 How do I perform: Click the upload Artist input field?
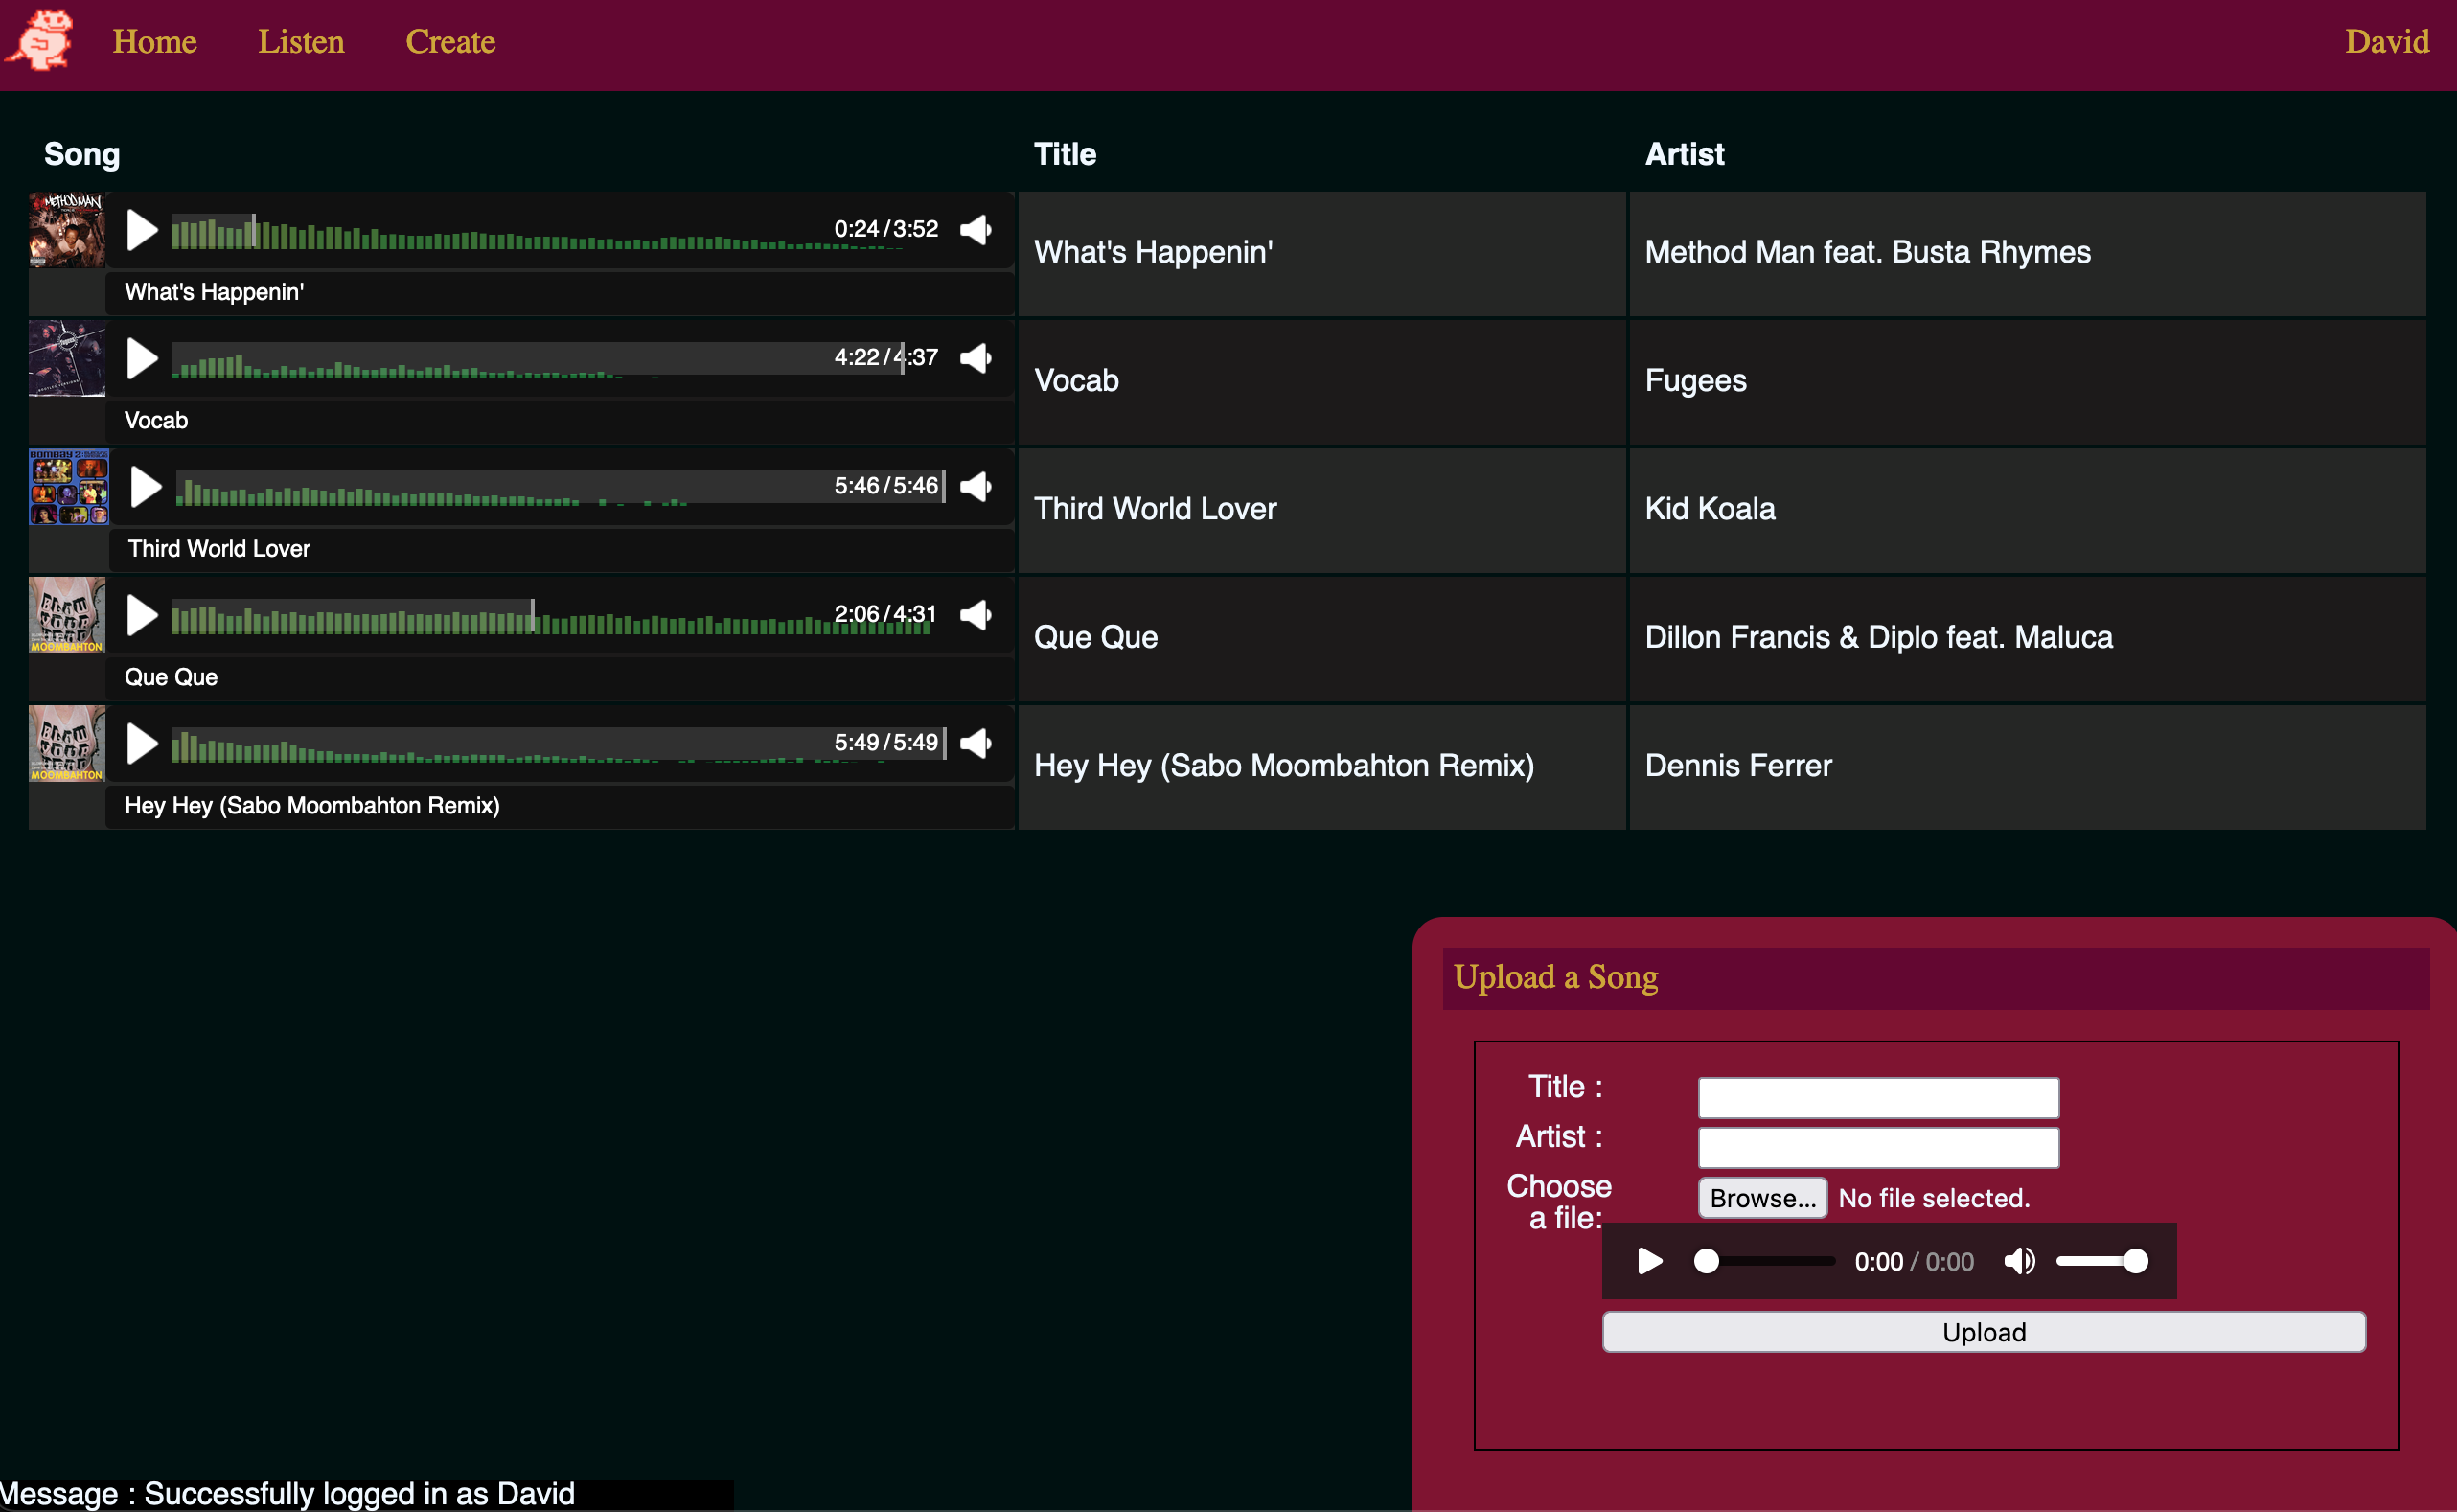[1878, 1148]
